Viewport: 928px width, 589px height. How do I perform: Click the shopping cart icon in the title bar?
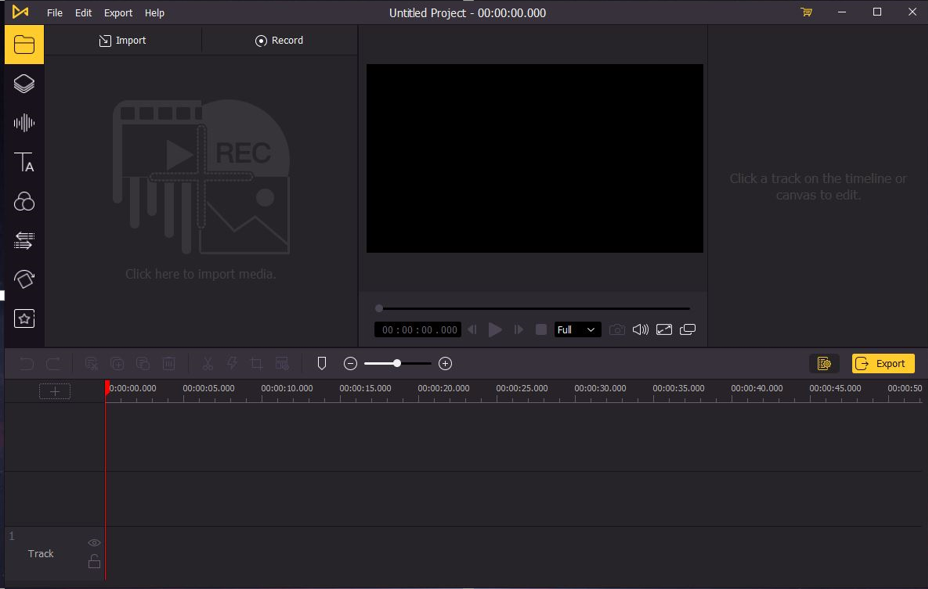pyautogui.click(x=806, y=12)
